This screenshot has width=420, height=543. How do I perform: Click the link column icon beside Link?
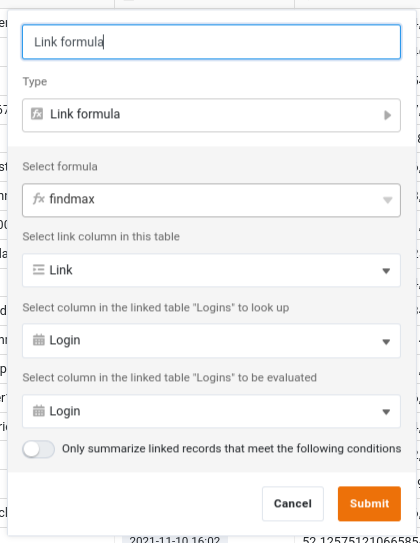point(38,270)
